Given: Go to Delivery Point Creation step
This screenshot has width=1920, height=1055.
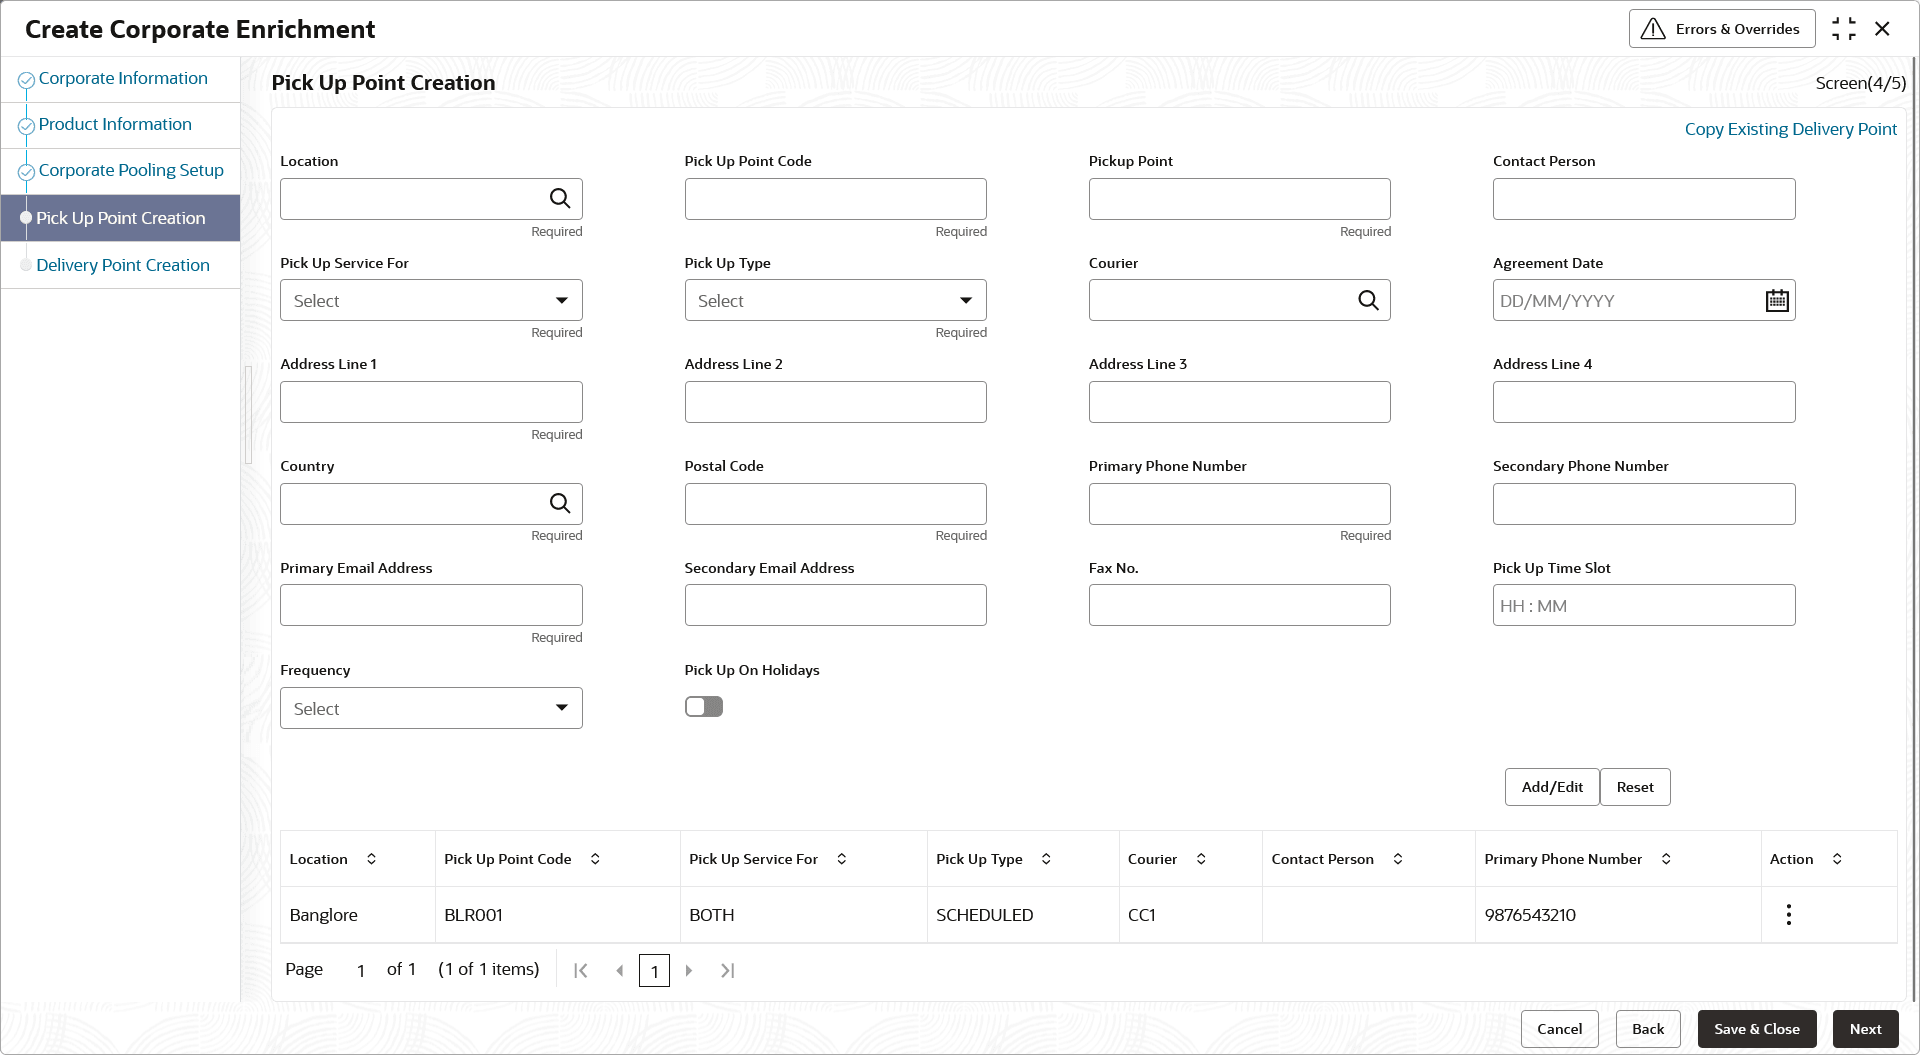Looking at the screenshot, I should point(123,265).
